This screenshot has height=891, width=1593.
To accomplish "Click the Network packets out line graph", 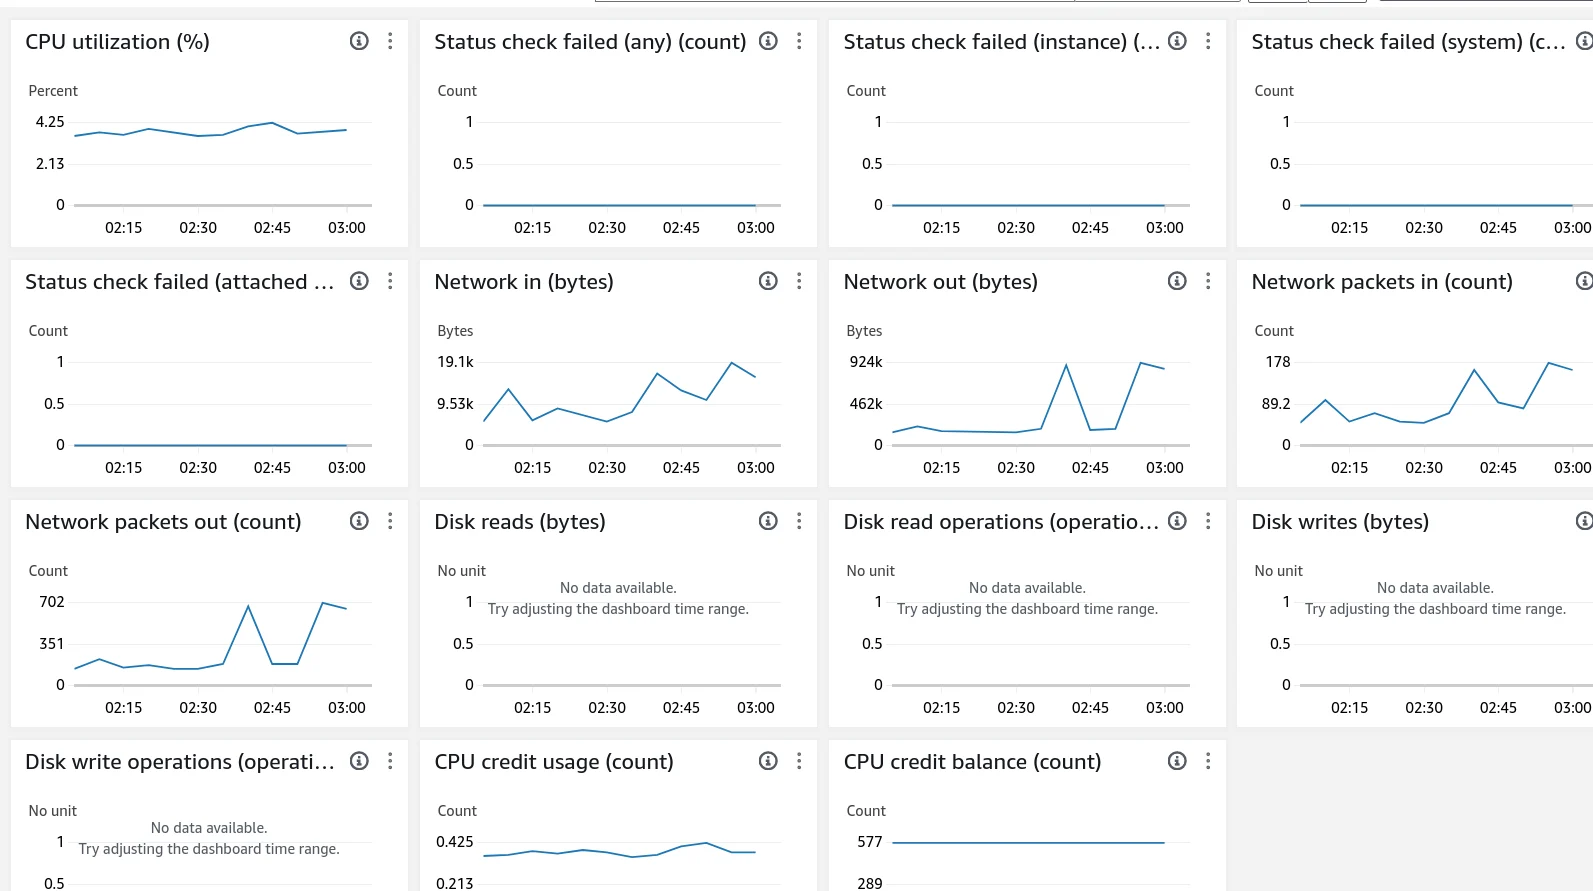I will [x=210, y=636].
